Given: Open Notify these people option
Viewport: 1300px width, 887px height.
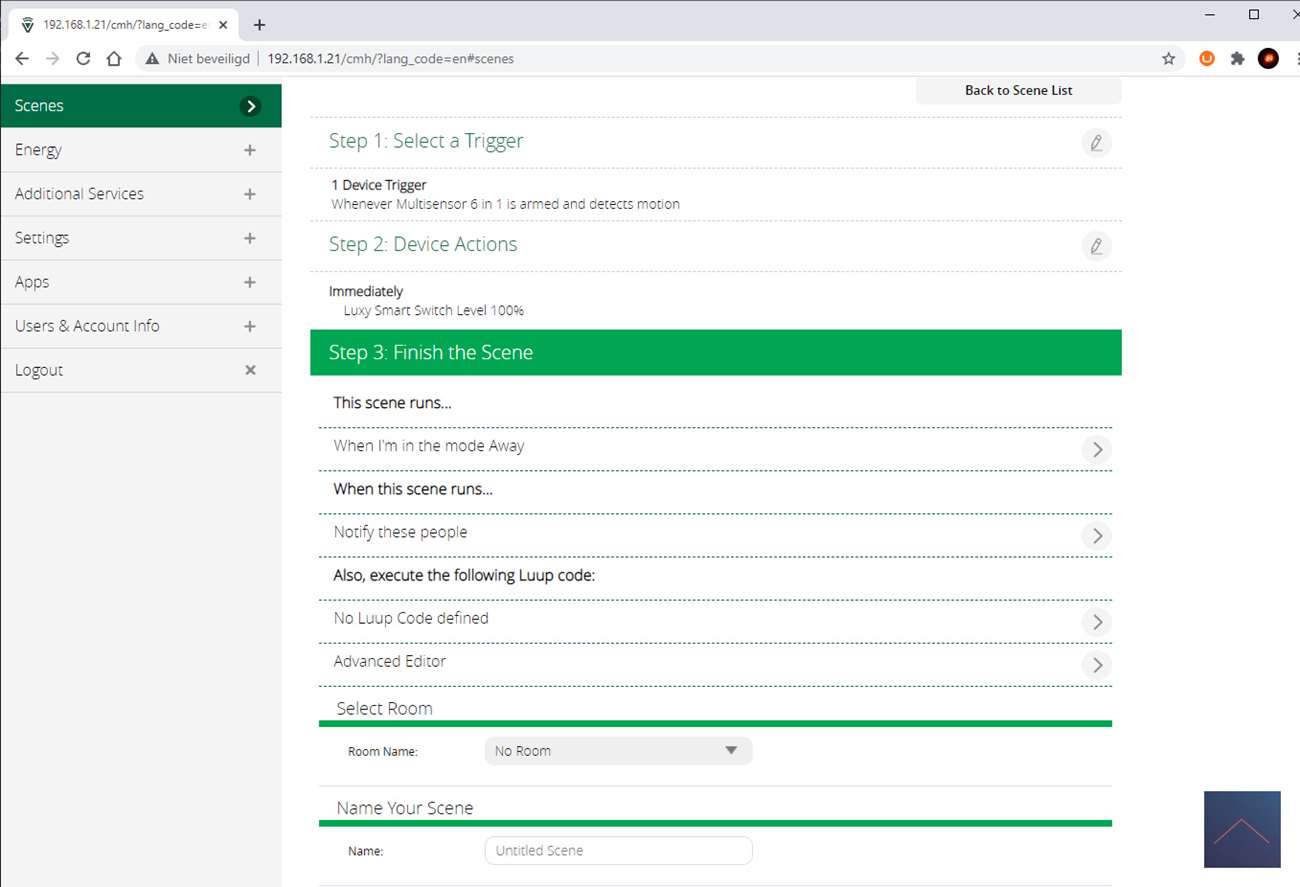Looking at the screenshot, I should pos(1096,536).
